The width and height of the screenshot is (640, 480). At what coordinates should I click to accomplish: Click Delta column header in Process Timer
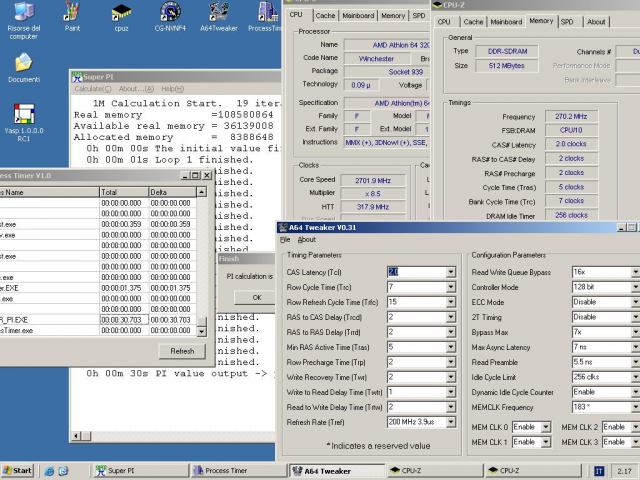pos(172,192)
